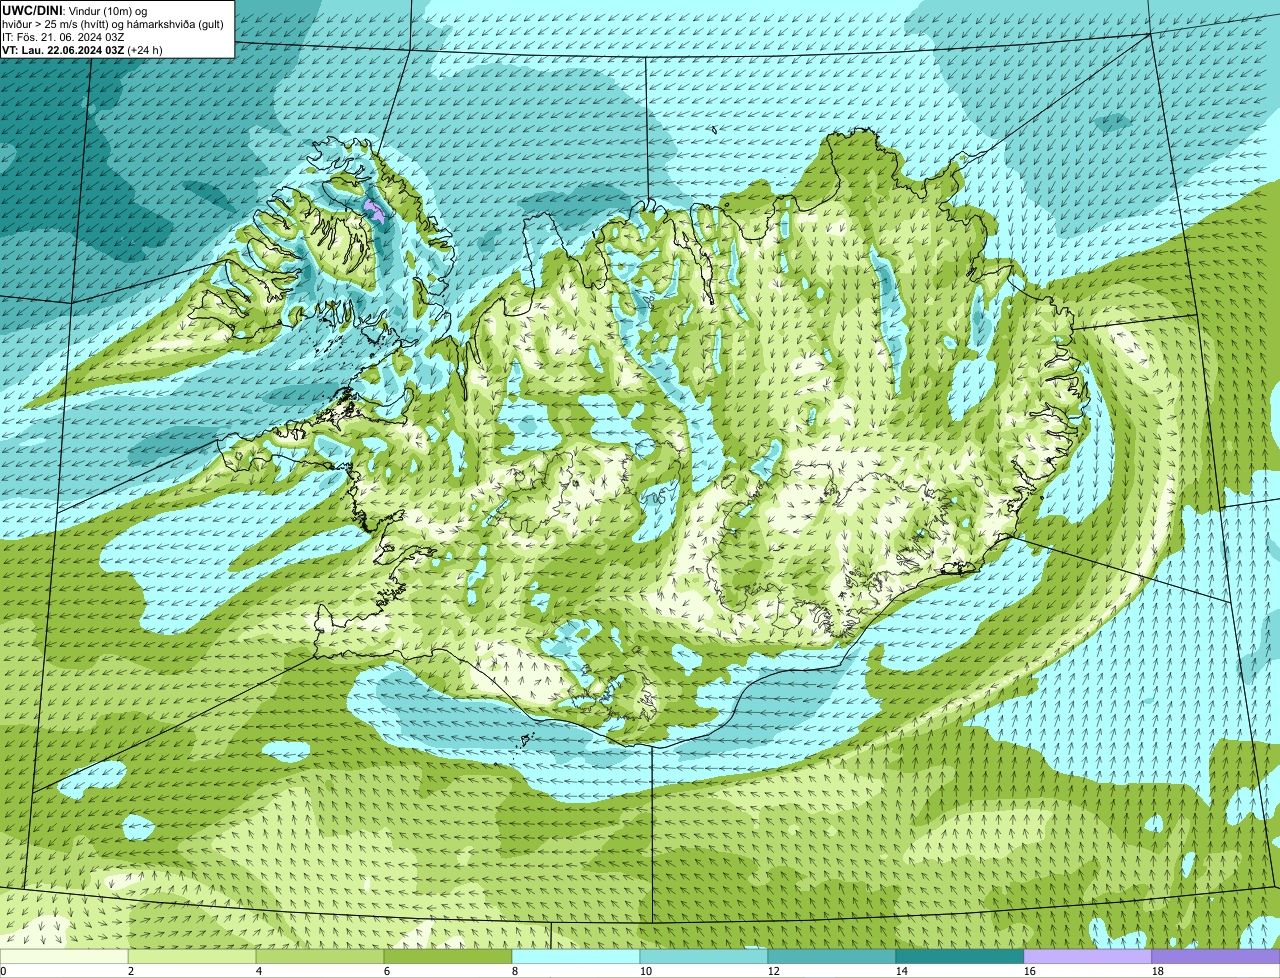Click the legend scale label "14"
This screenshot has width=1280, height=978.
click(902, 971)
